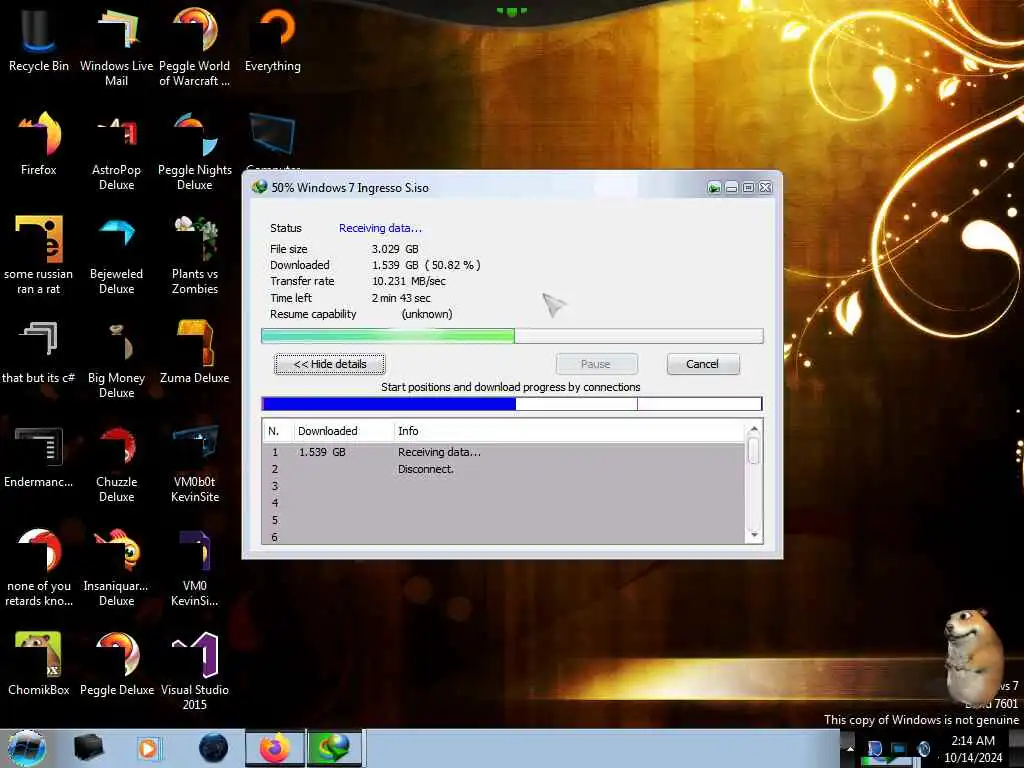Open Chuzzle Deluxe desktop icon
Screen dimensions: 1024x768
[116, 463]
